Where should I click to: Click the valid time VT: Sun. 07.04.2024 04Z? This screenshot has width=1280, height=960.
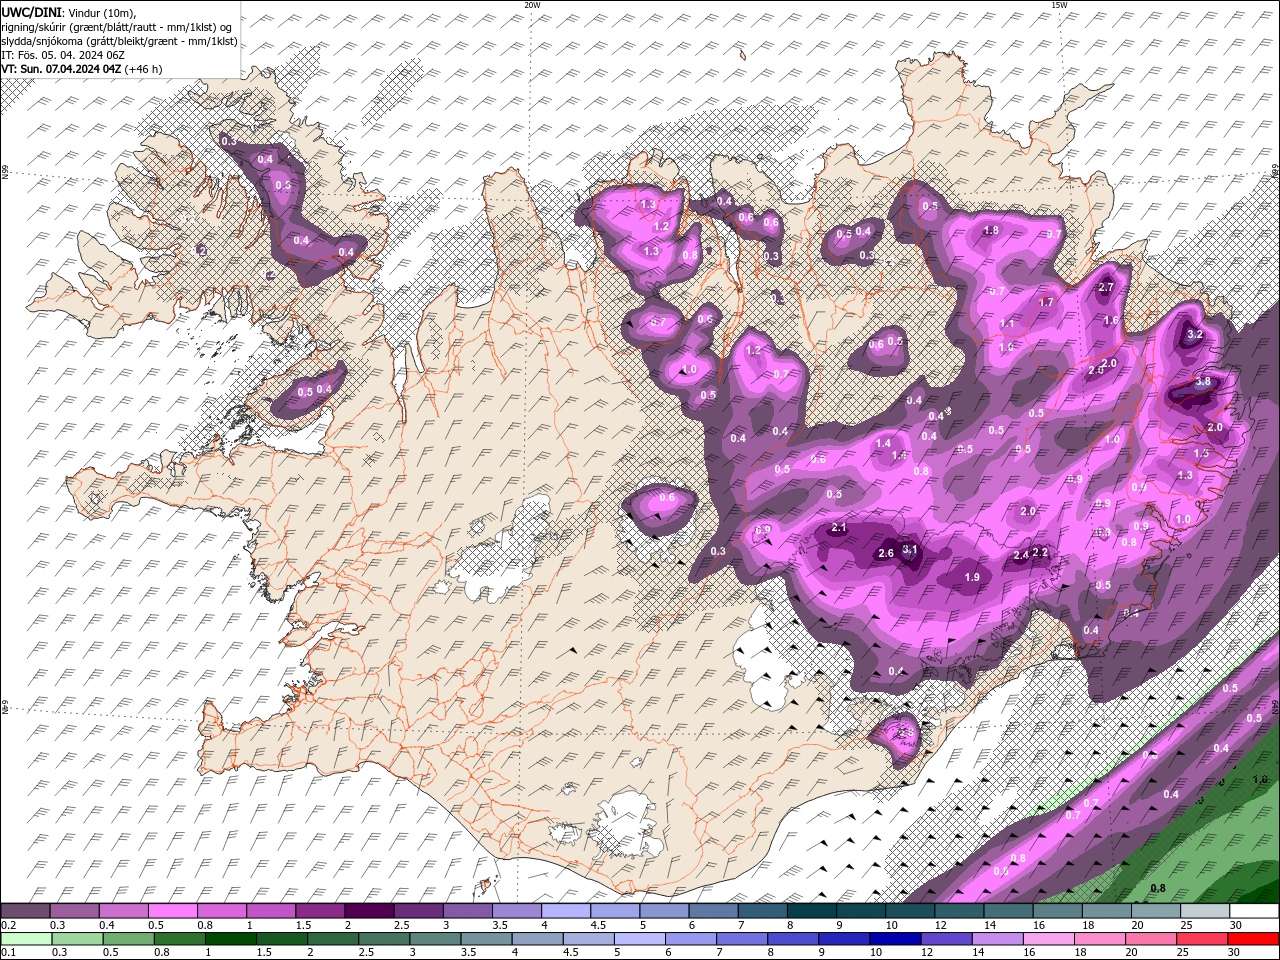61,69
